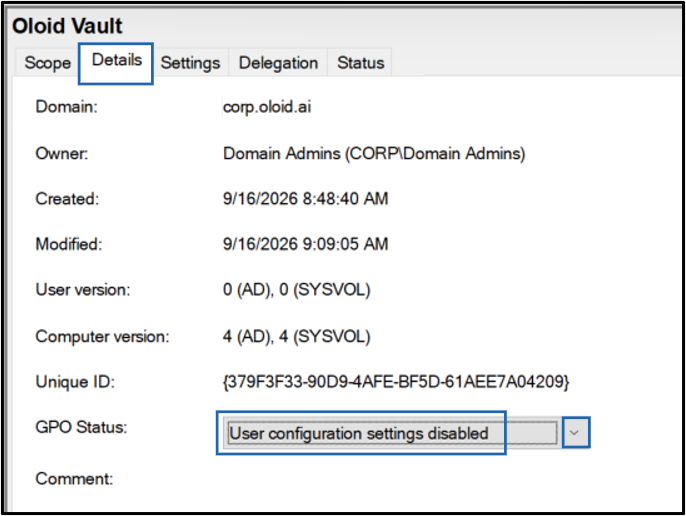
Task: Click the Unique ID: label
Action: [x=75, y=382]
